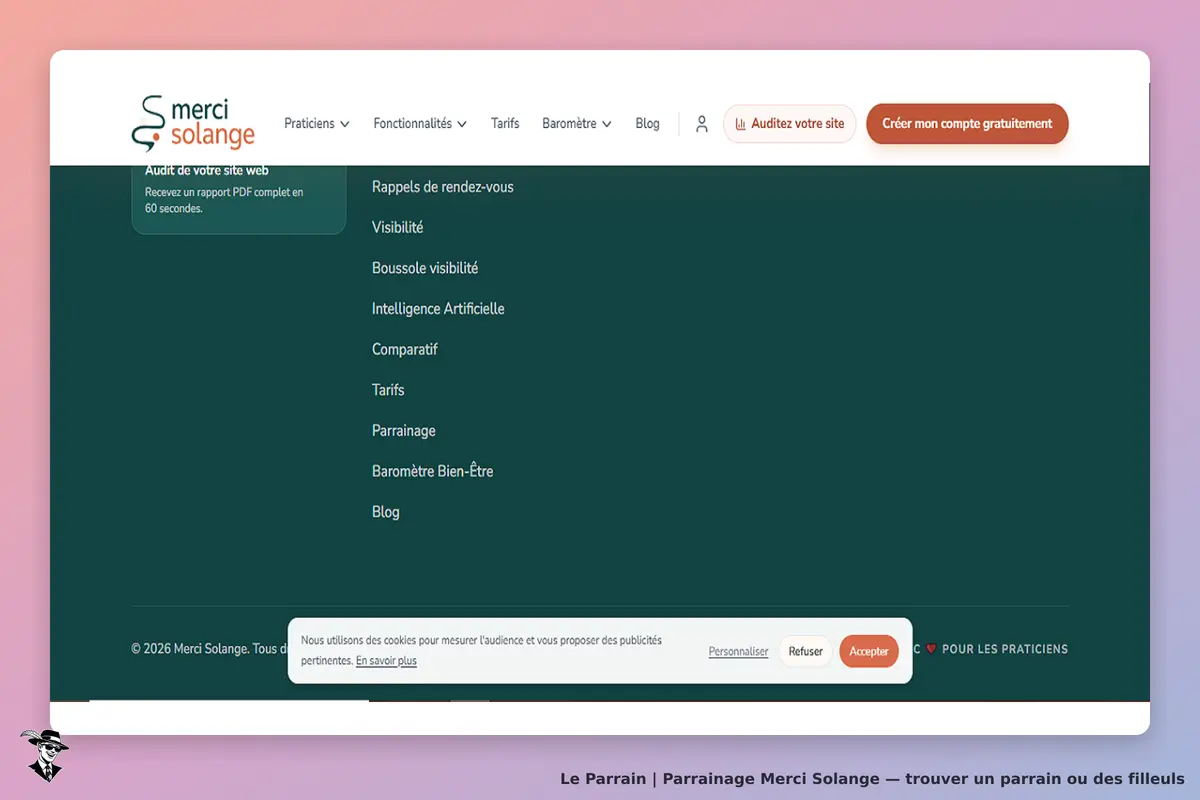Accept cookies with Accepter button
Viewport: 1200px width, 800px height.
point(869,651)
